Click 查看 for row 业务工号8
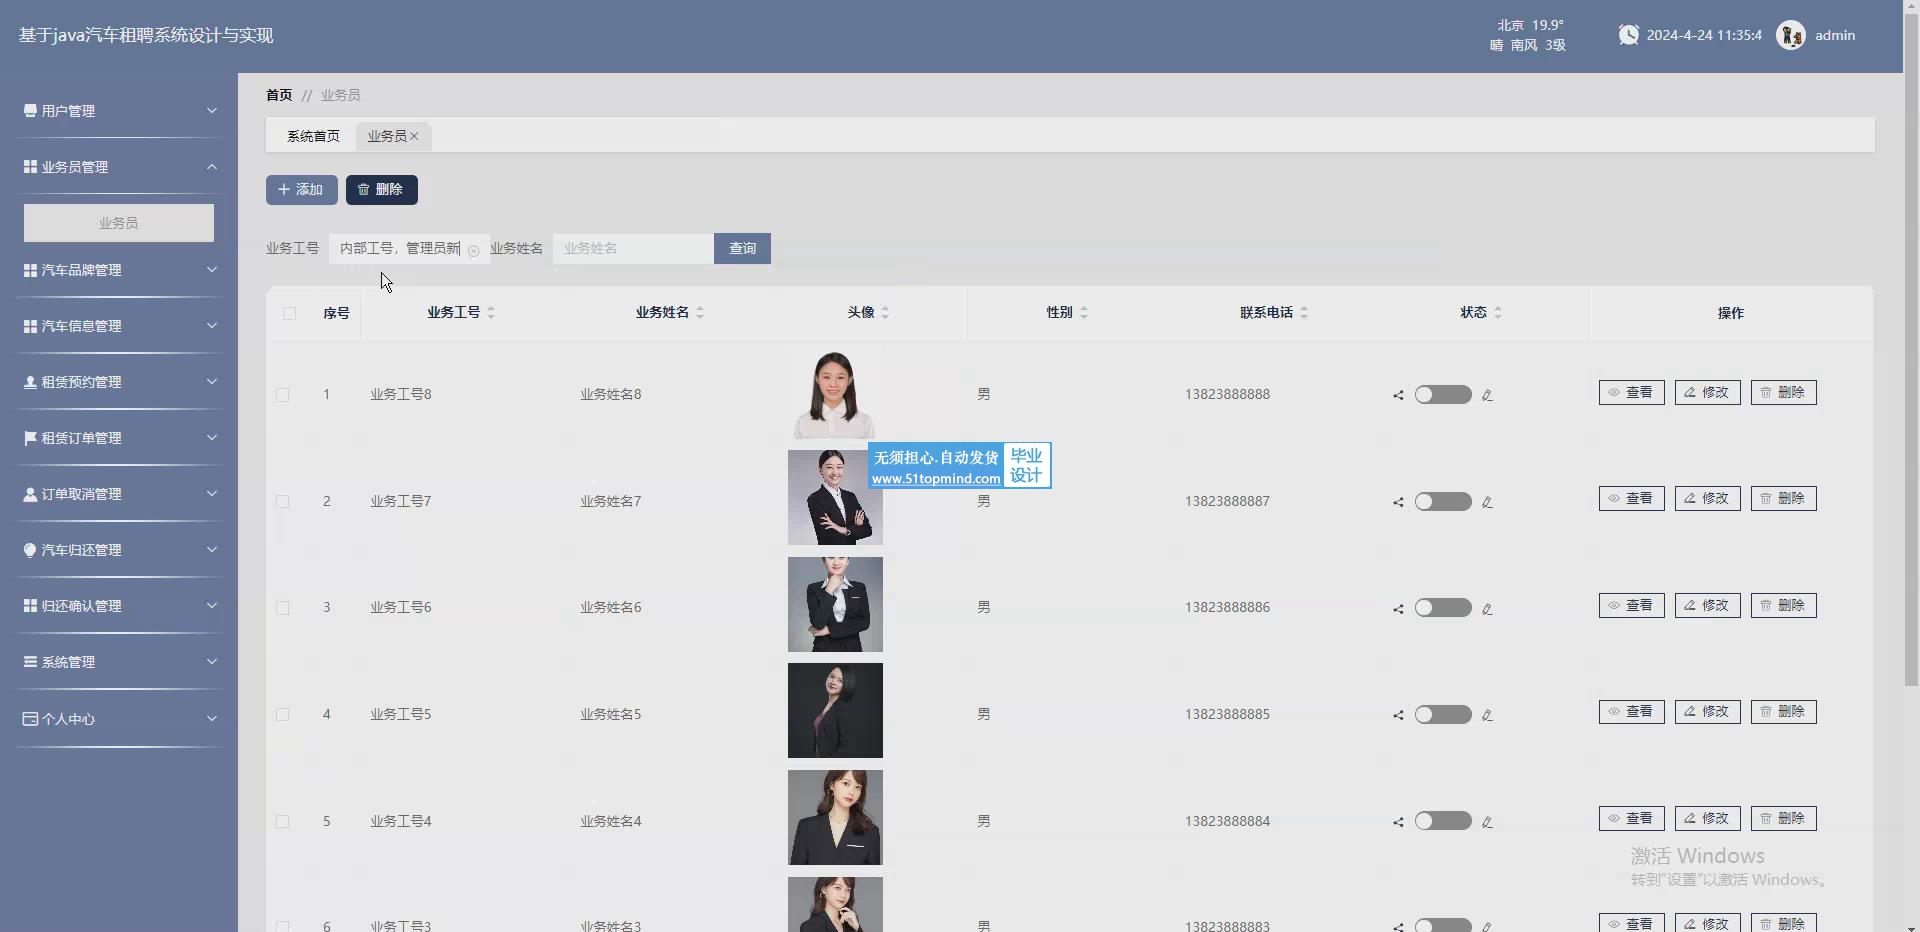The width and height of the screenshot is (1920, 932). (x=1631, y=392)
